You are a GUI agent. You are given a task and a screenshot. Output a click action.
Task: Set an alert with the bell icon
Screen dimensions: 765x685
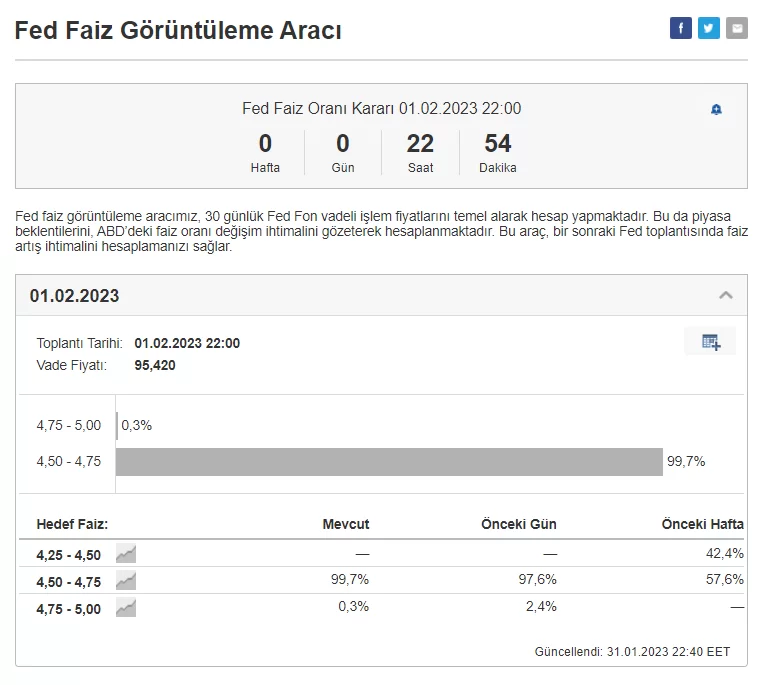tap(716, 109)
